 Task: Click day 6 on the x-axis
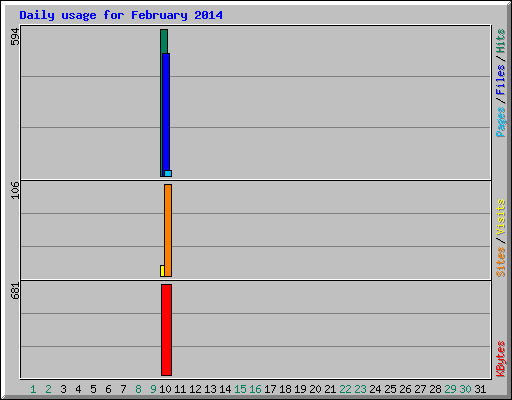click(x=108, y=389)
